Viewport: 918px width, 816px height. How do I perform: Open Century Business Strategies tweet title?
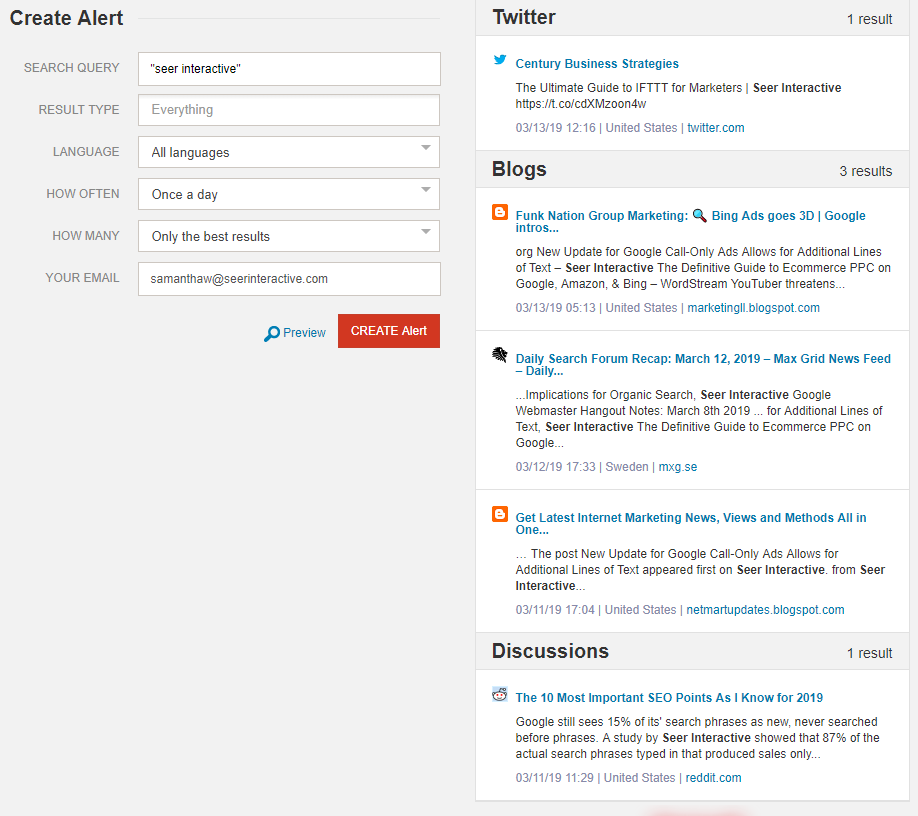[x=597, y=64]
